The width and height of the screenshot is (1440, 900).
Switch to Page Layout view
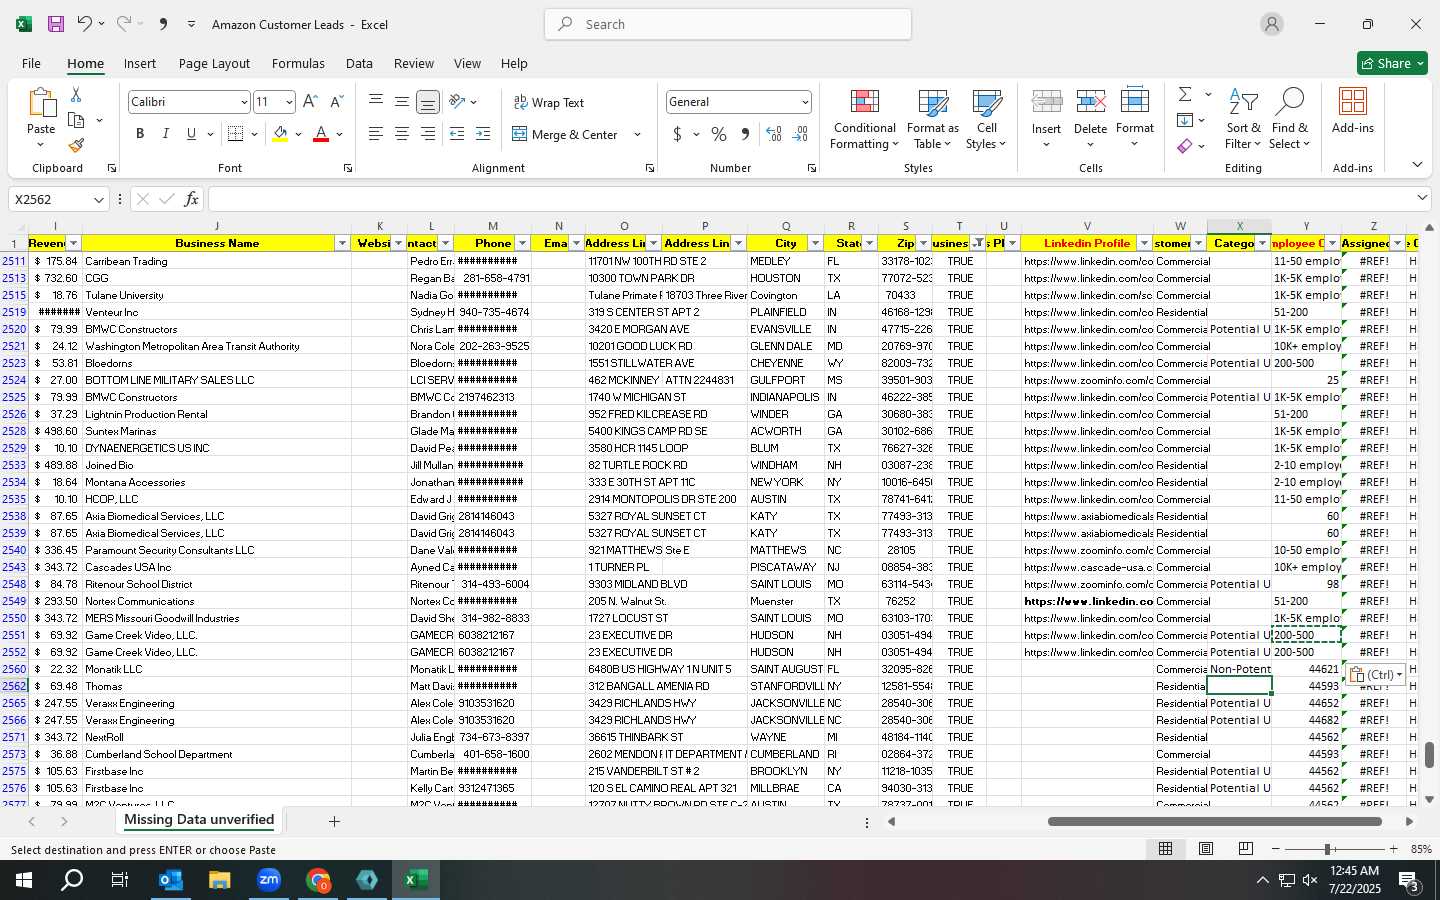point(1206,849)
